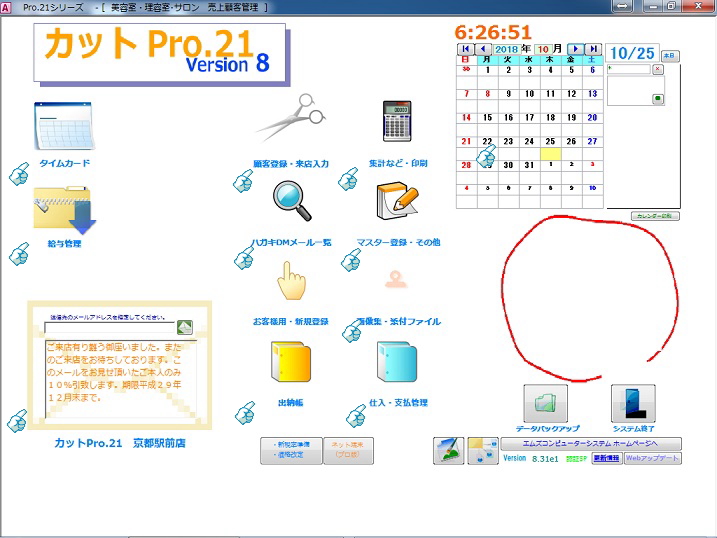Image resolution: width=717 pixels, height=538 pixels.
Task: Click the network computers icon button
Action: tap(483, 451)
